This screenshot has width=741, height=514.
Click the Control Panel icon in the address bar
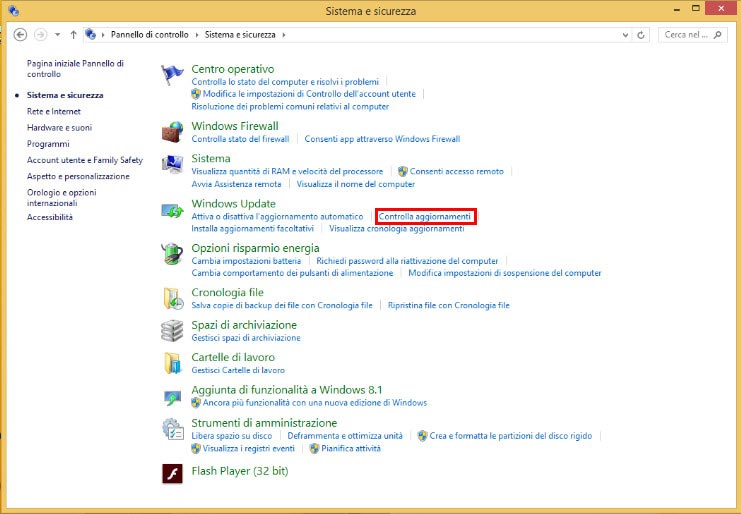point(91,34)
